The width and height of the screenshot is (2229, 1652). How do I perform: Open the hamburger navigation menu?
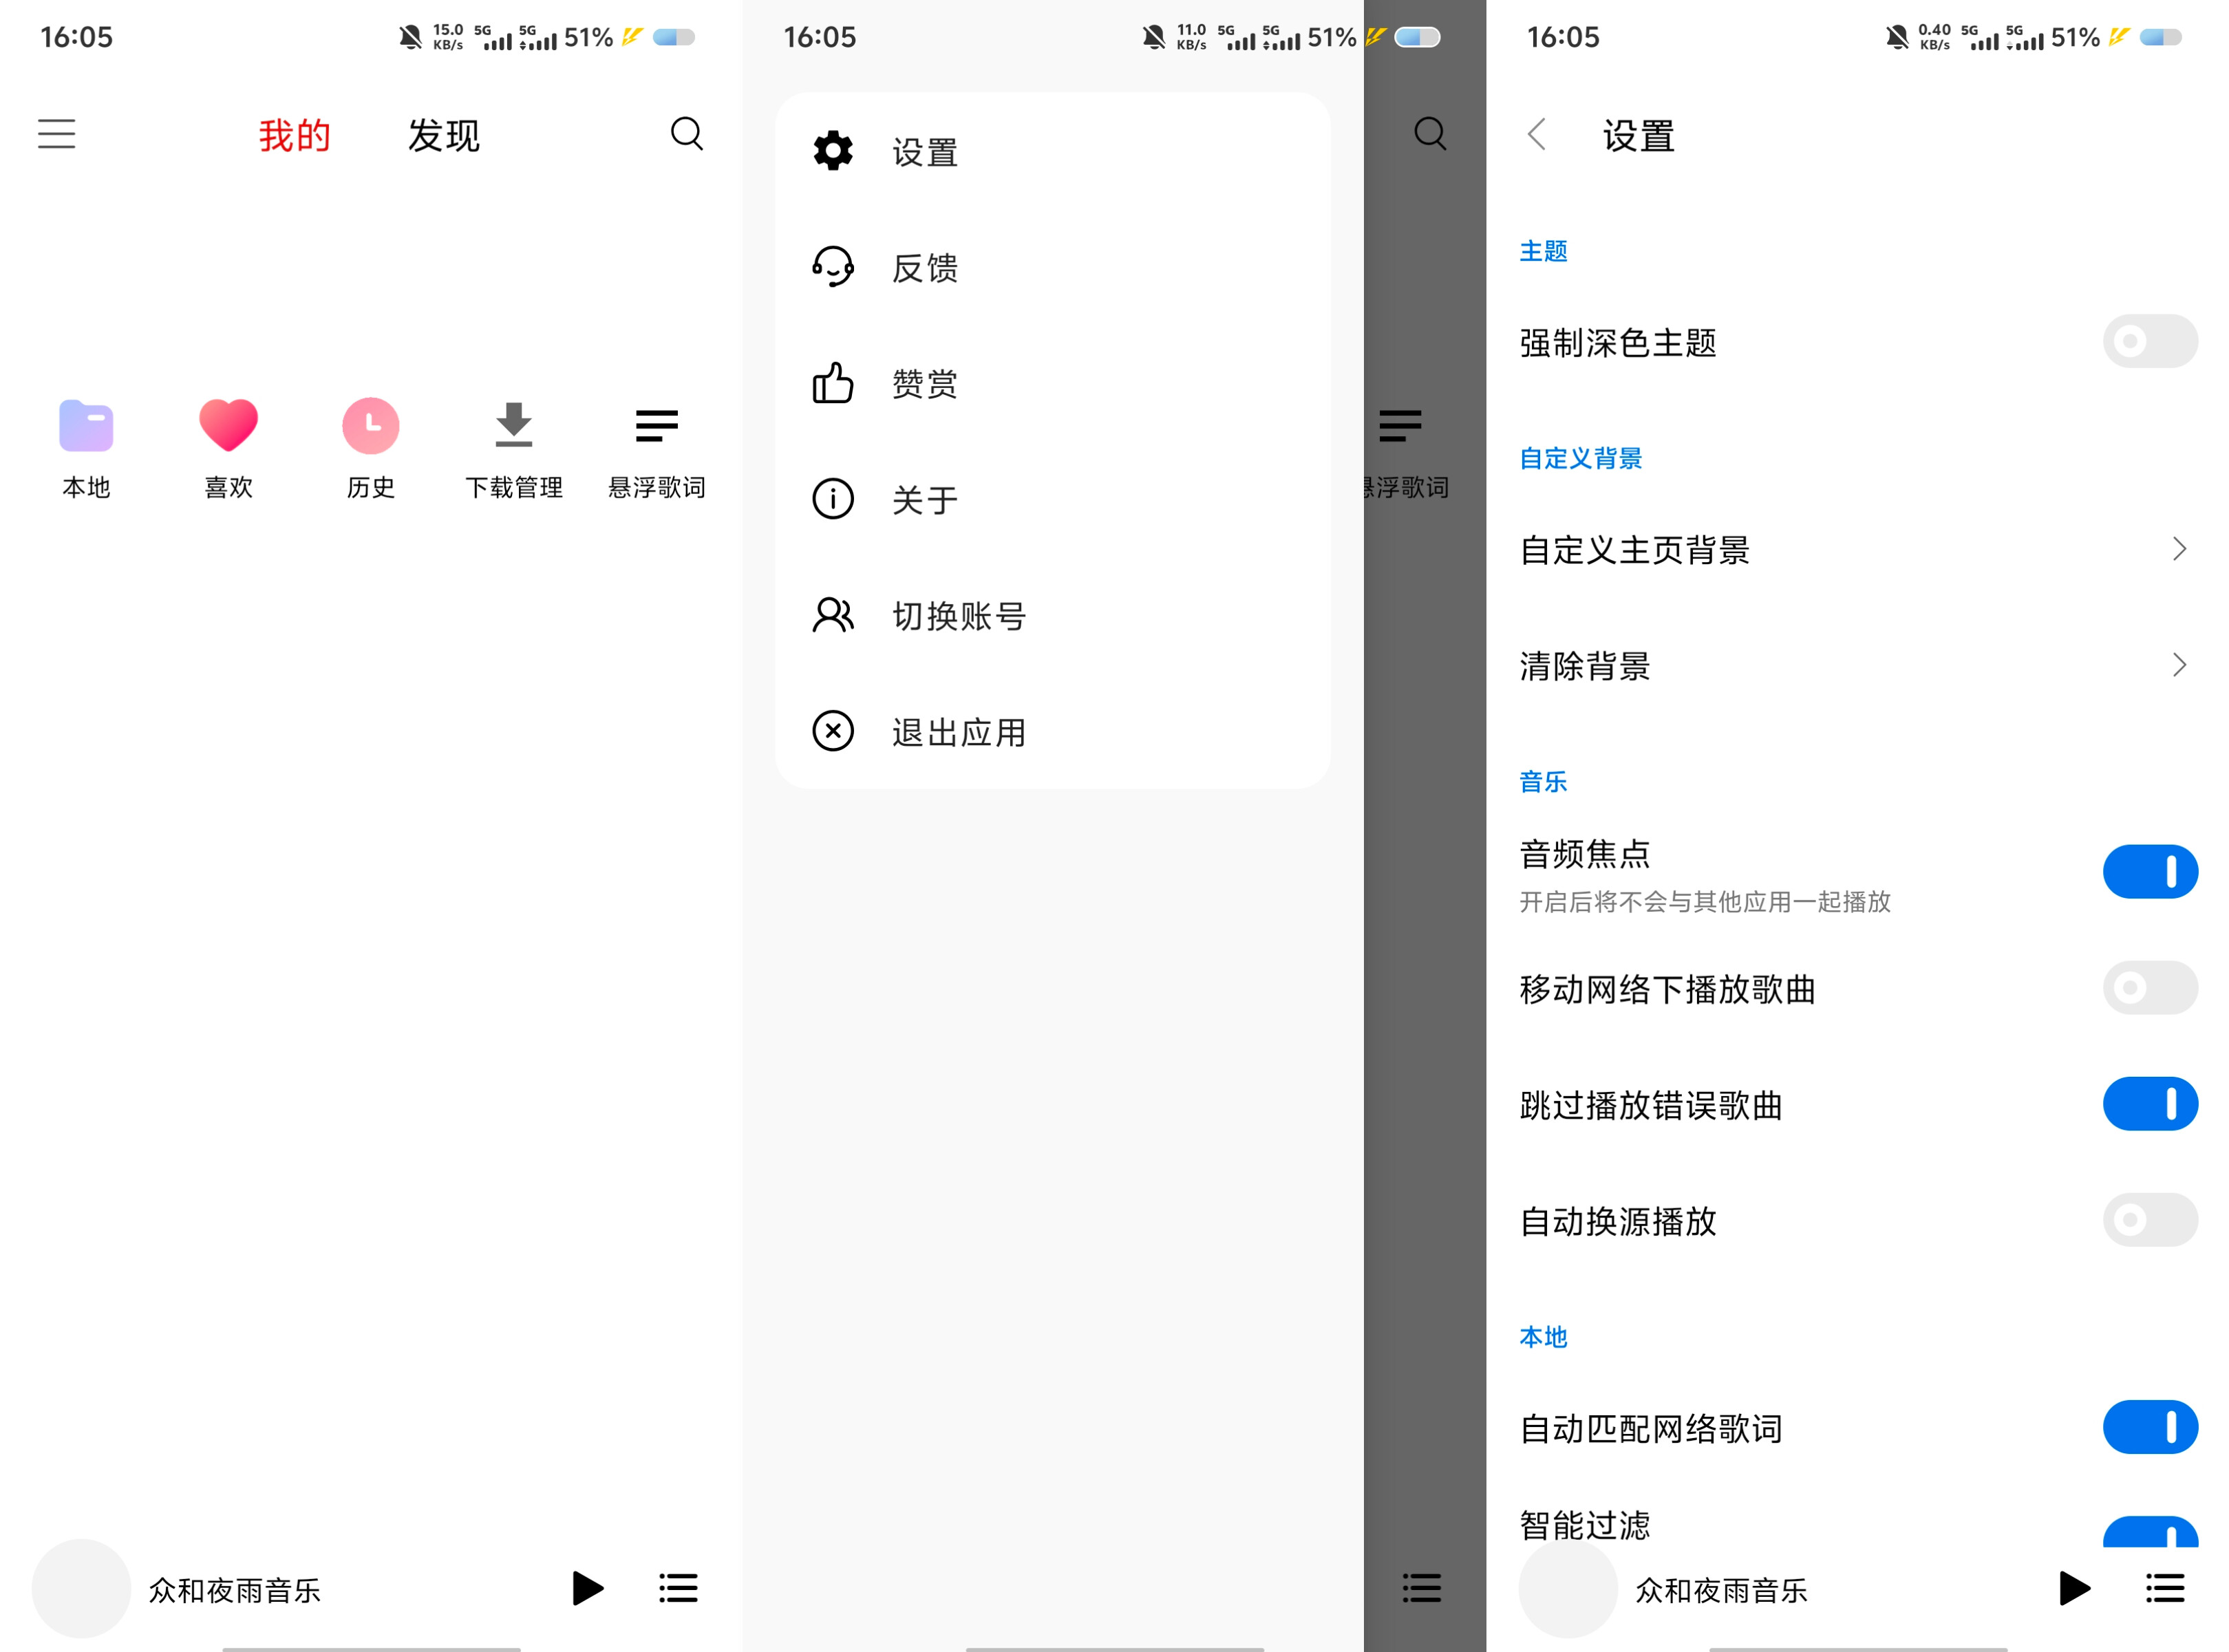click(x=56, y=134)
